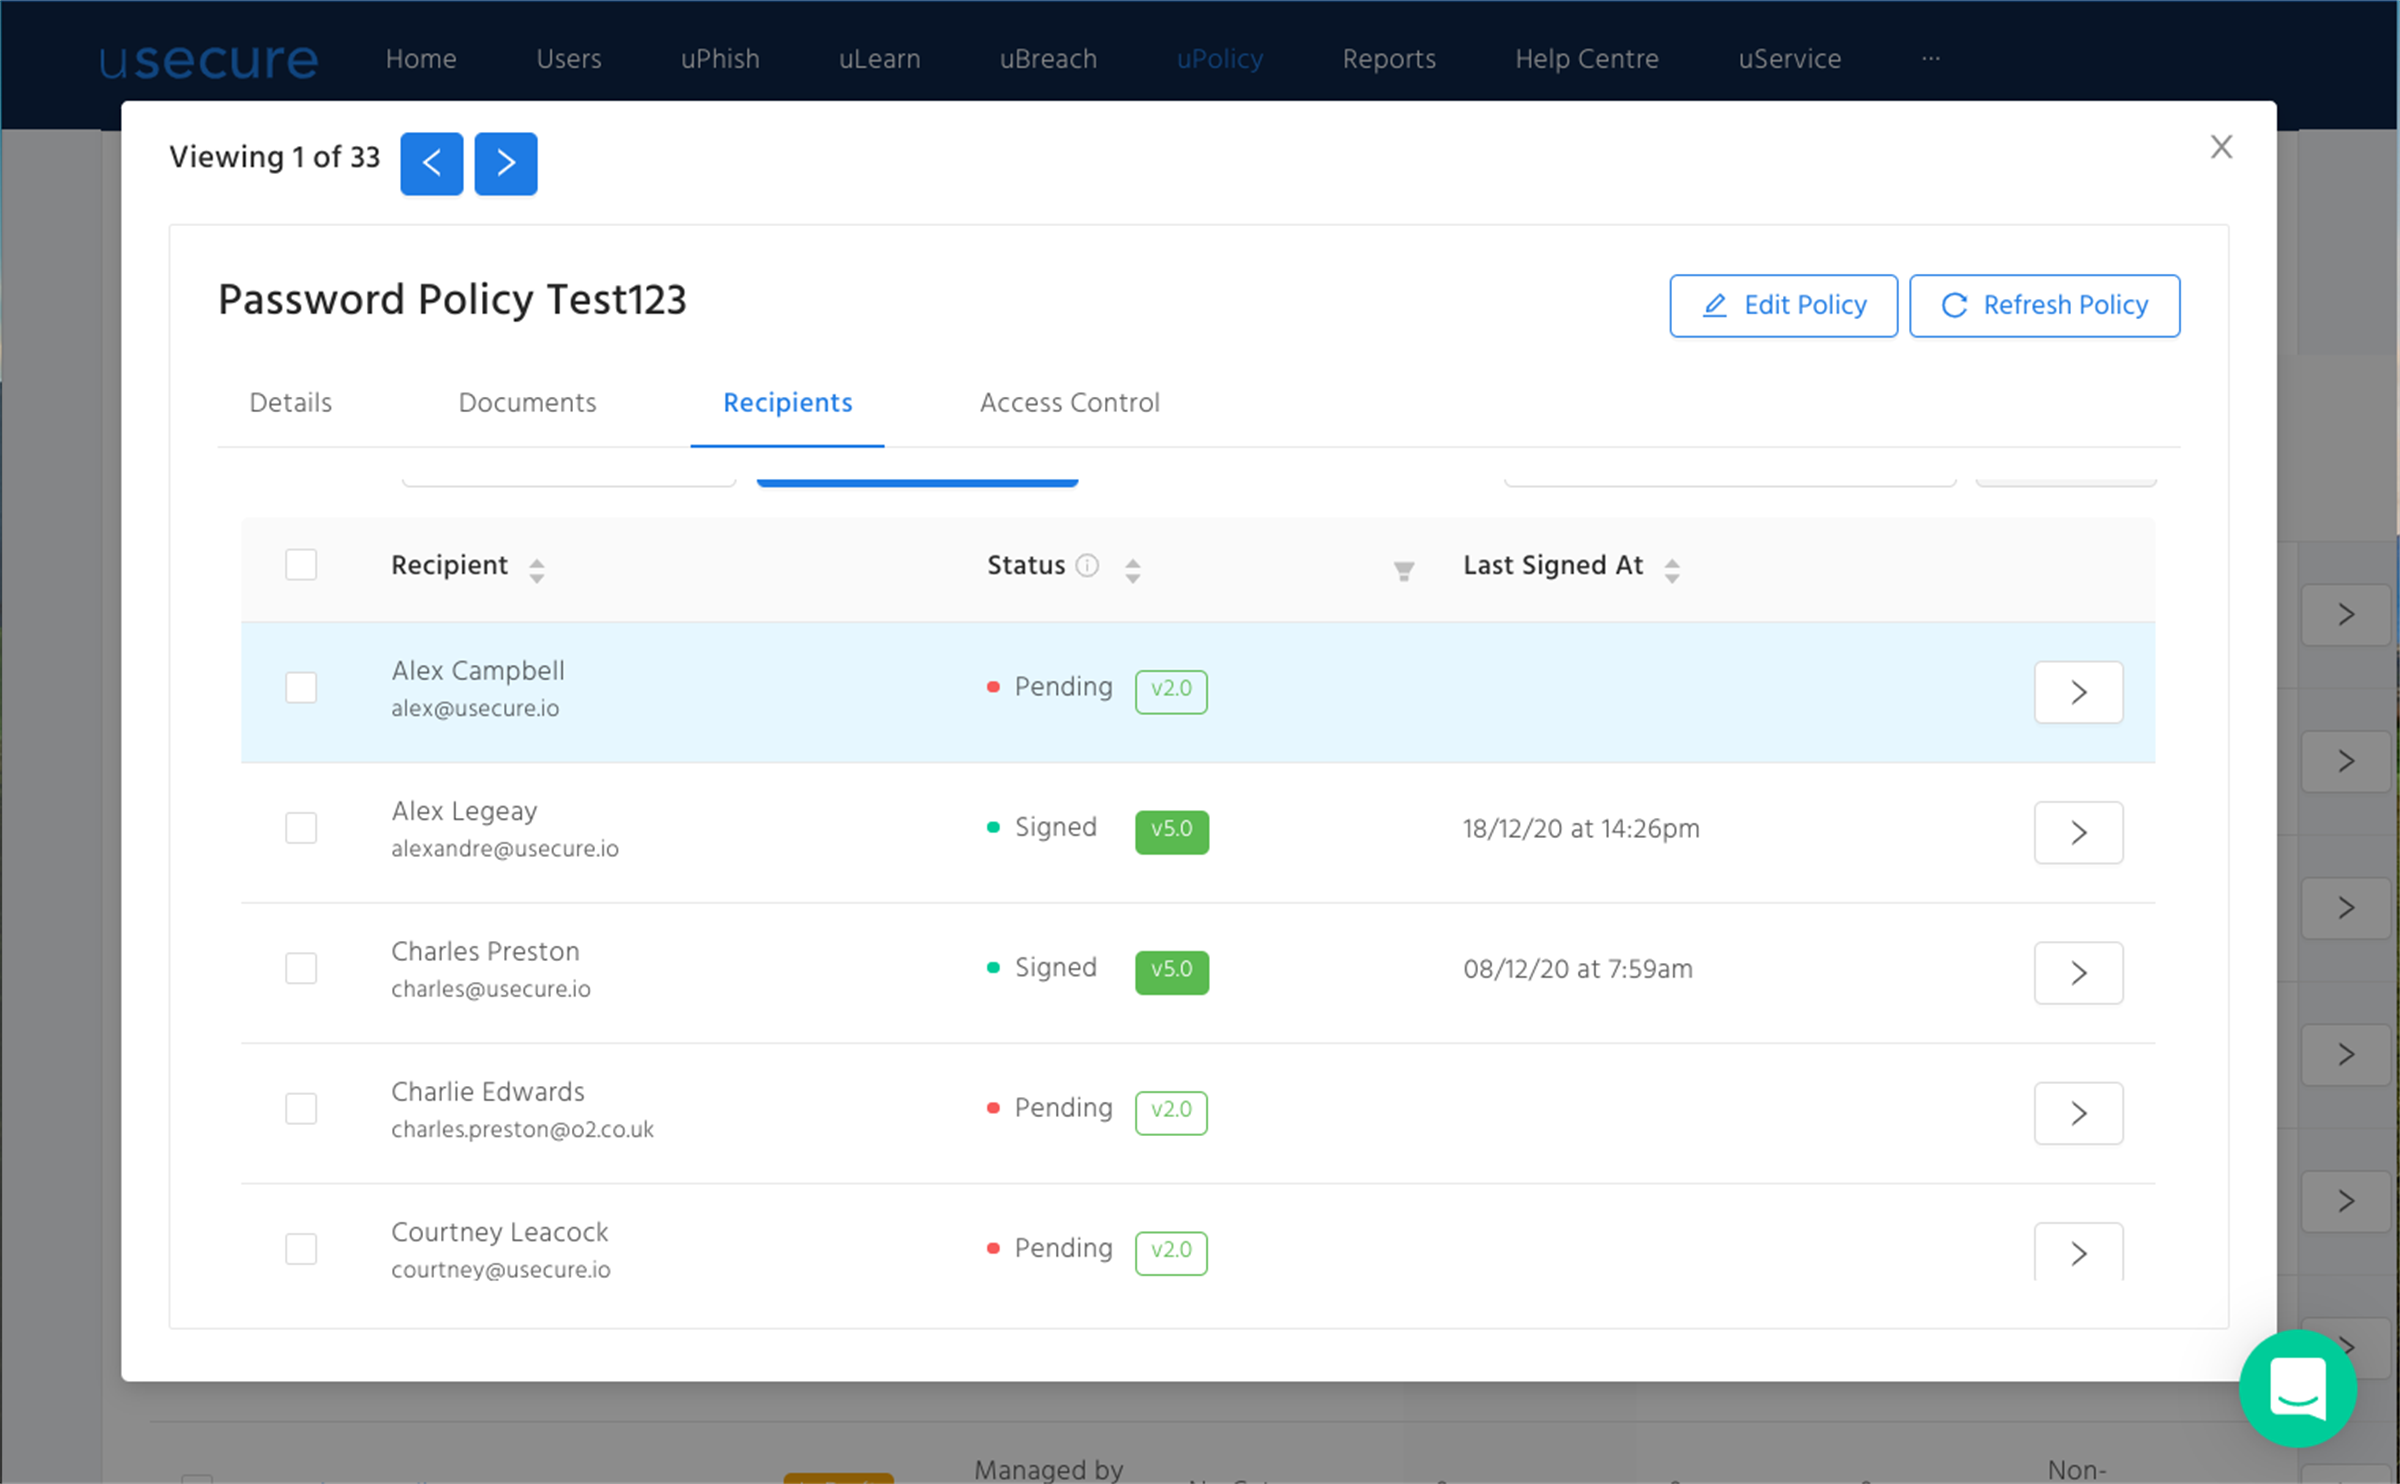Select Alex Campbell's checkbox
This screenshot has width=2400, height=1484.
[x=301, y=687]
